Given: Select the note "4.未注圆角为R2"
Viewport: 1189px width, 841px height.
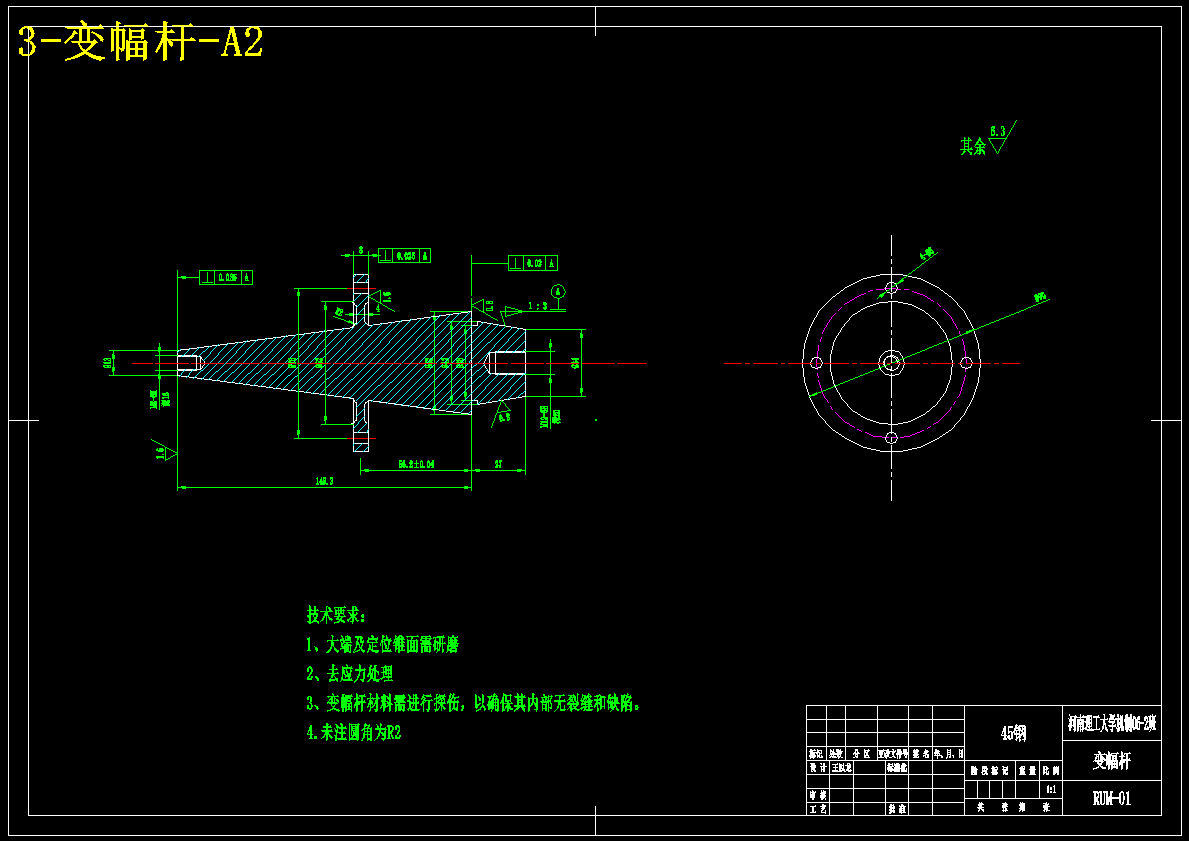Looking at the screenshot, I should [x=353, y=733].
